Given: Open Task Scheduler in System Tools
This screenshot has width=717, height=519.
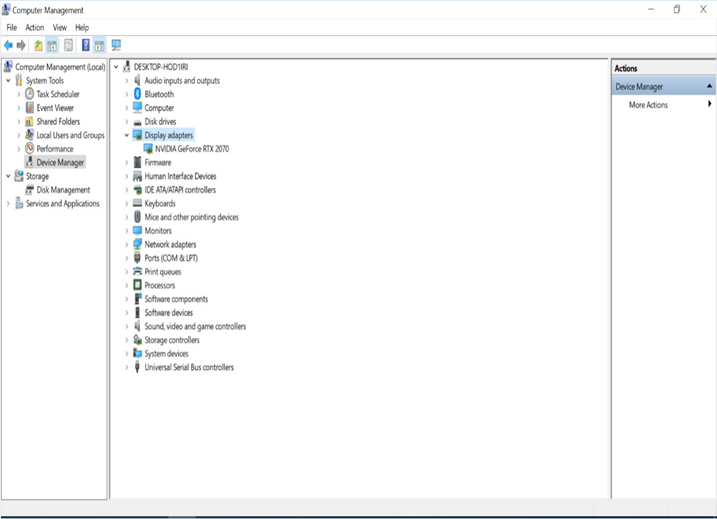Looking at the screenshot, I should click(57, 94).
